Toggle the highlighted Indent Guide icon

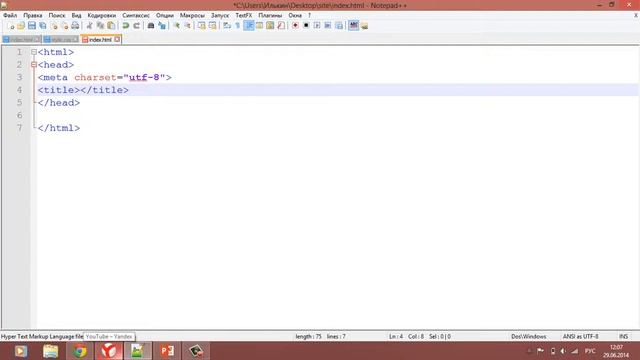coord(249,26)
